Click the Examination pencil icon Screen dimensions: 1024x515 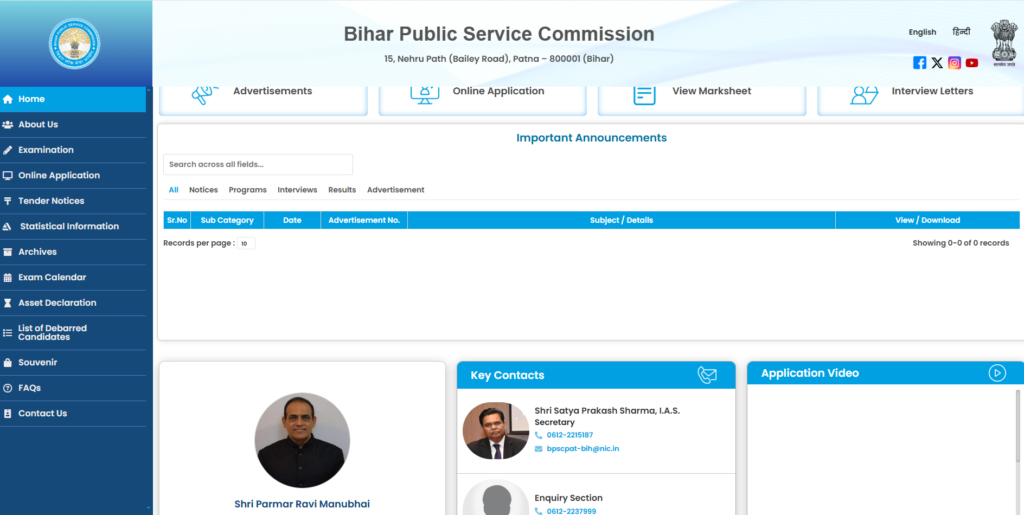[x=8, y=150]
